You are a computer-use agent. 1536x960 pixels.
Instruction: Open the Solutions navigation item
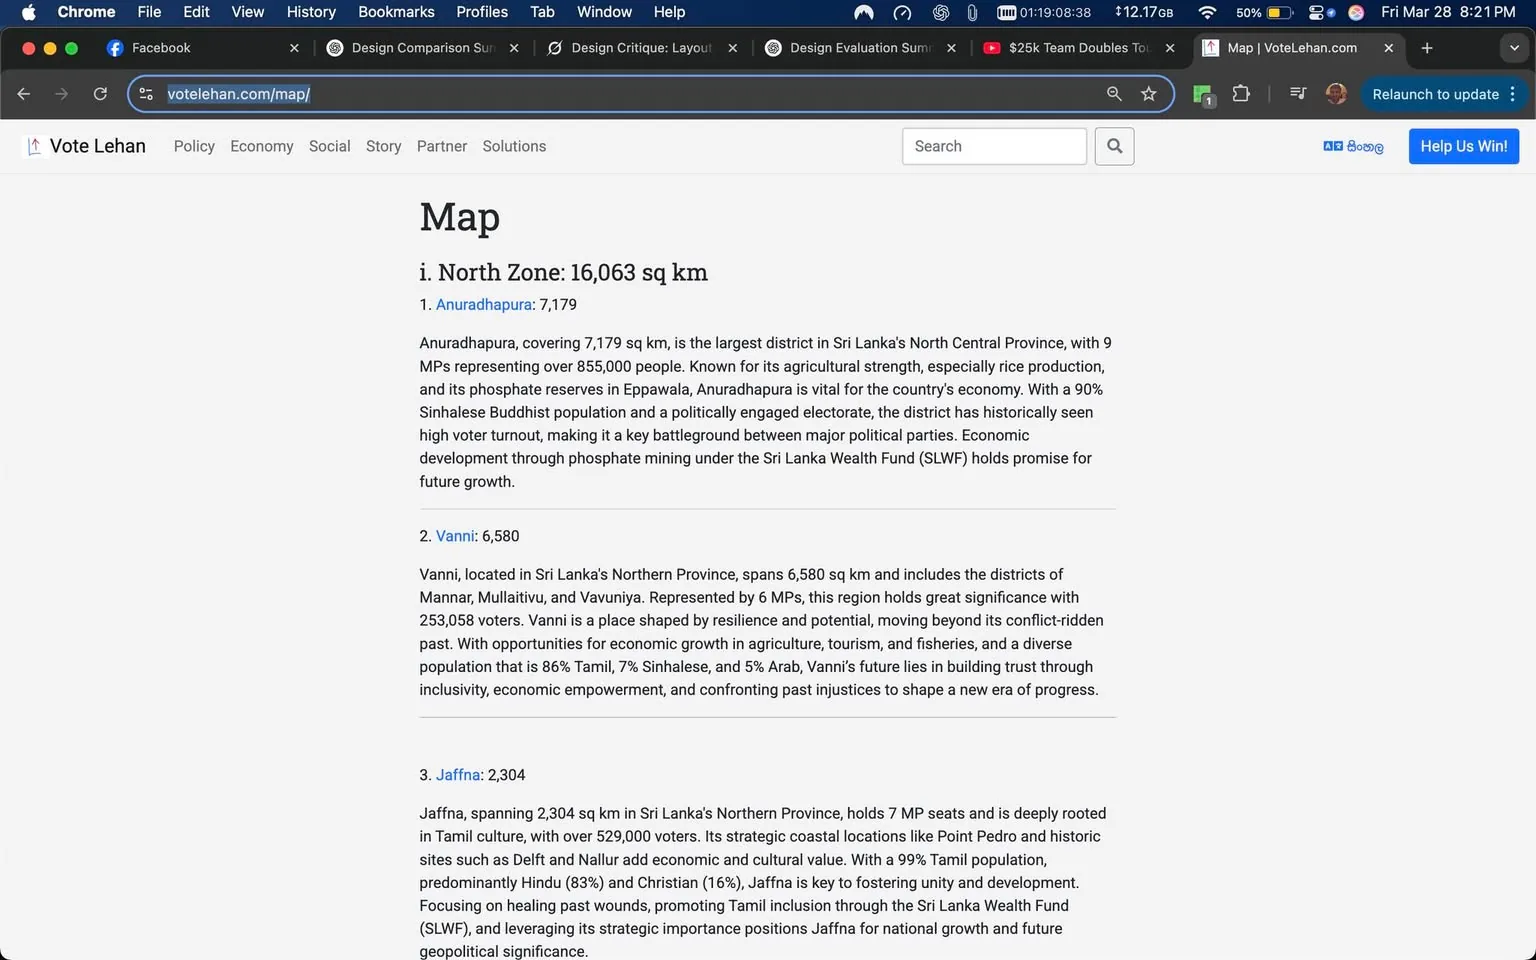(x=514, y=146)
